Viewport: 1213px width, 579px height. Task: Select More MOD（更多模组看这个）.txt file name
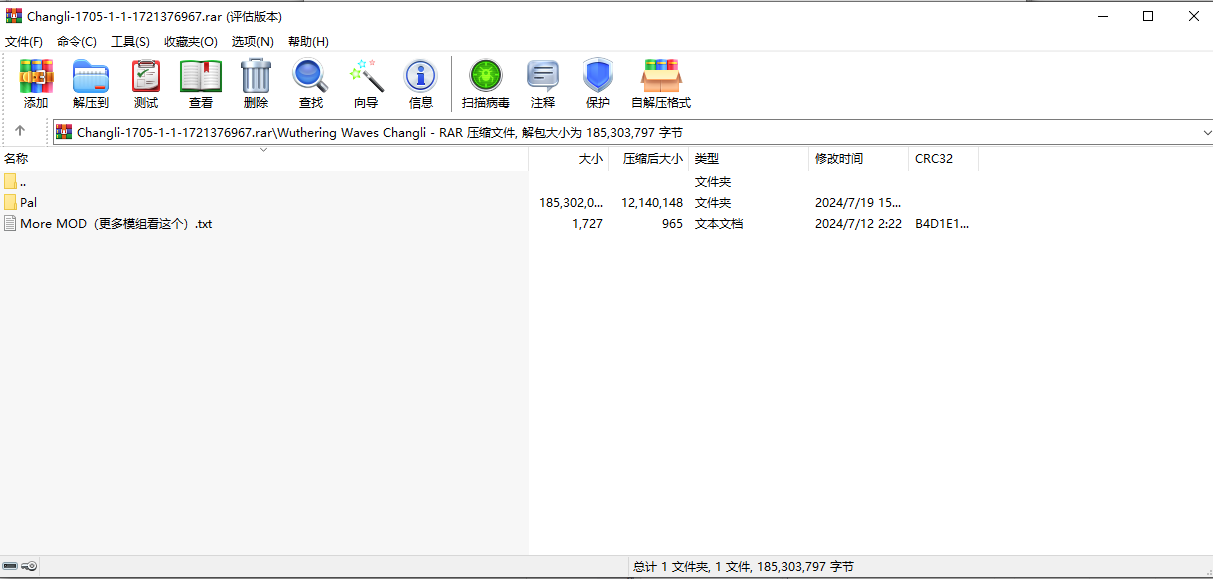click(116, 223)
